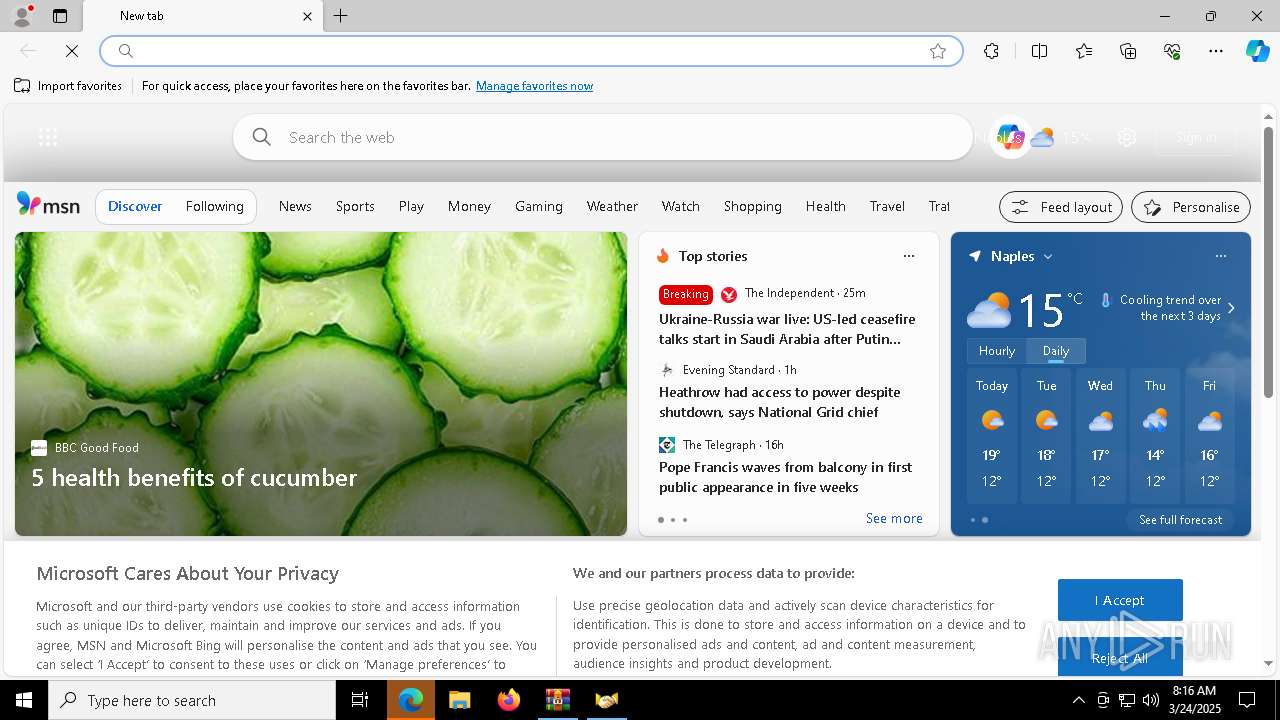This screenshot has height=720, width=1280.
Task: Switch feed to Following
Action: pos(215,206)
